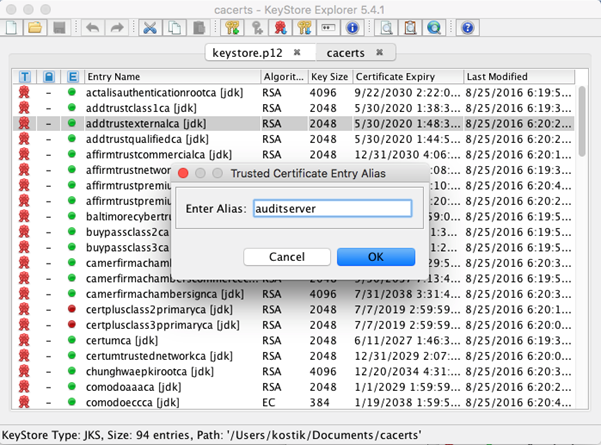Sort by the Entry Name column header

click(172, 77)
